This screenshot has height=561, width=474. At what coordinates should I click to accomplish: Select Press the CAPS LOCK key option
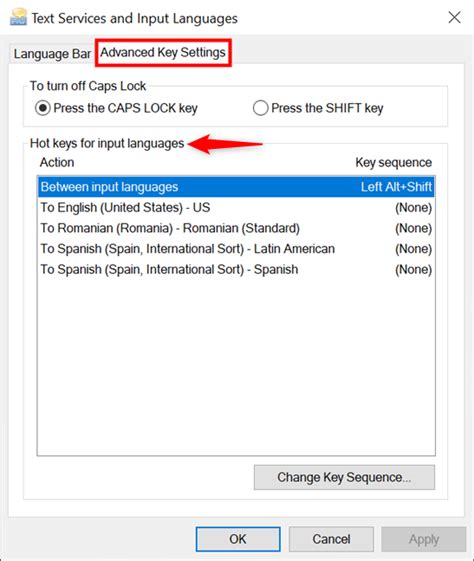point(116,108)
